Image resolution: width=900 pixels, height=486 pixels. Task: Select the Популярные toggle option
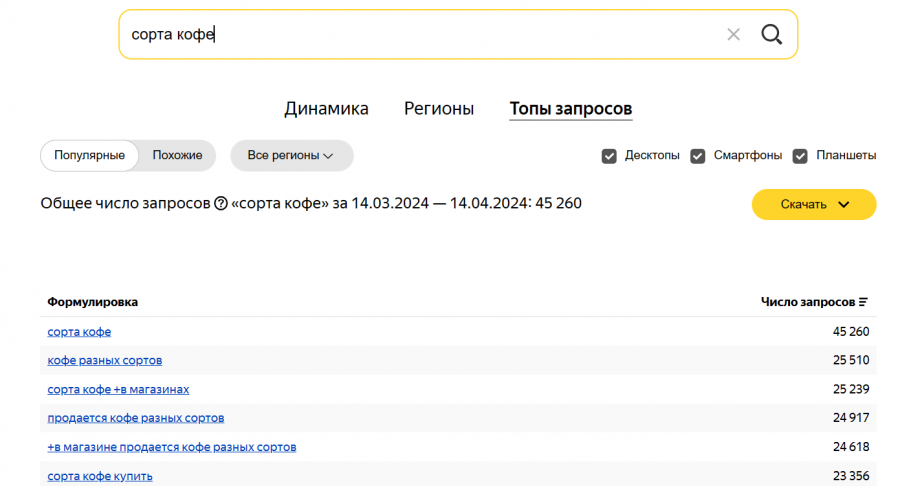click(x=89, y=156)
